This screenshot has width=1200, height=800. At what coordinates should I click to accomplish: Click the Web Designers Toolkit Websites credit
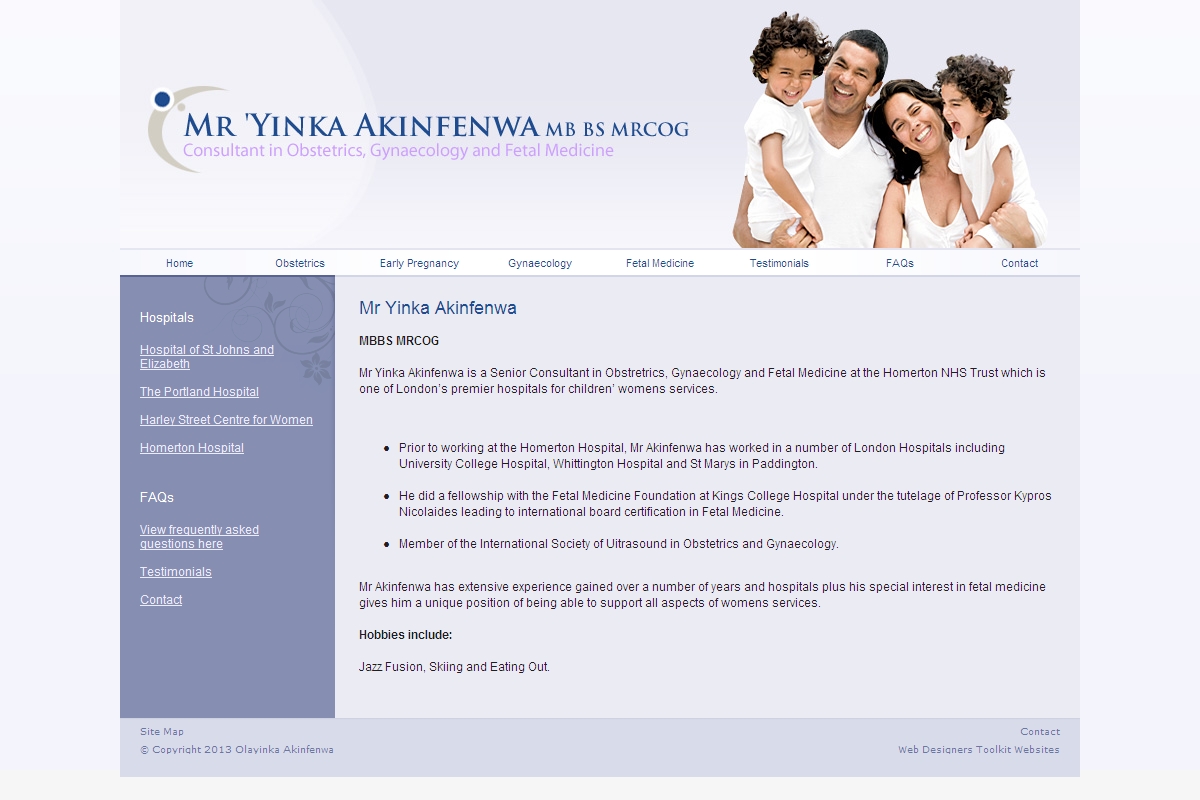pyautogui.click(x=980, y=748)
